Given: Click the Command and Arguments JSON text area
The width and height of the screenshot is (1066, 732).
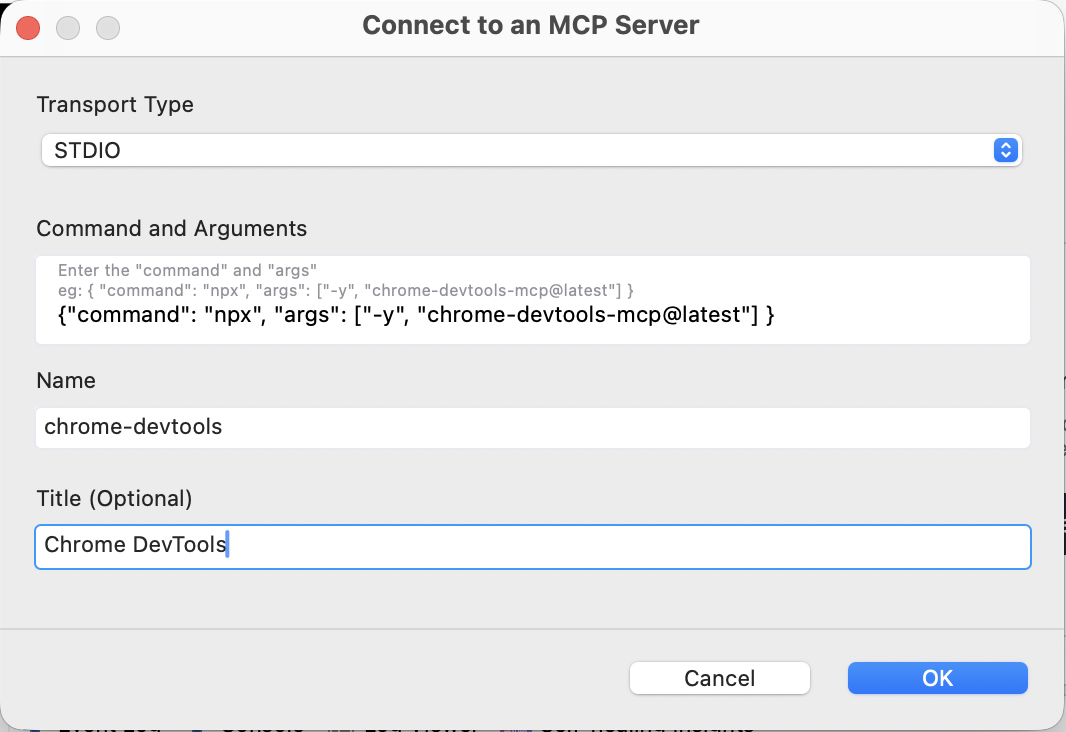Looking at the screenshot, I should pos(532,300).
